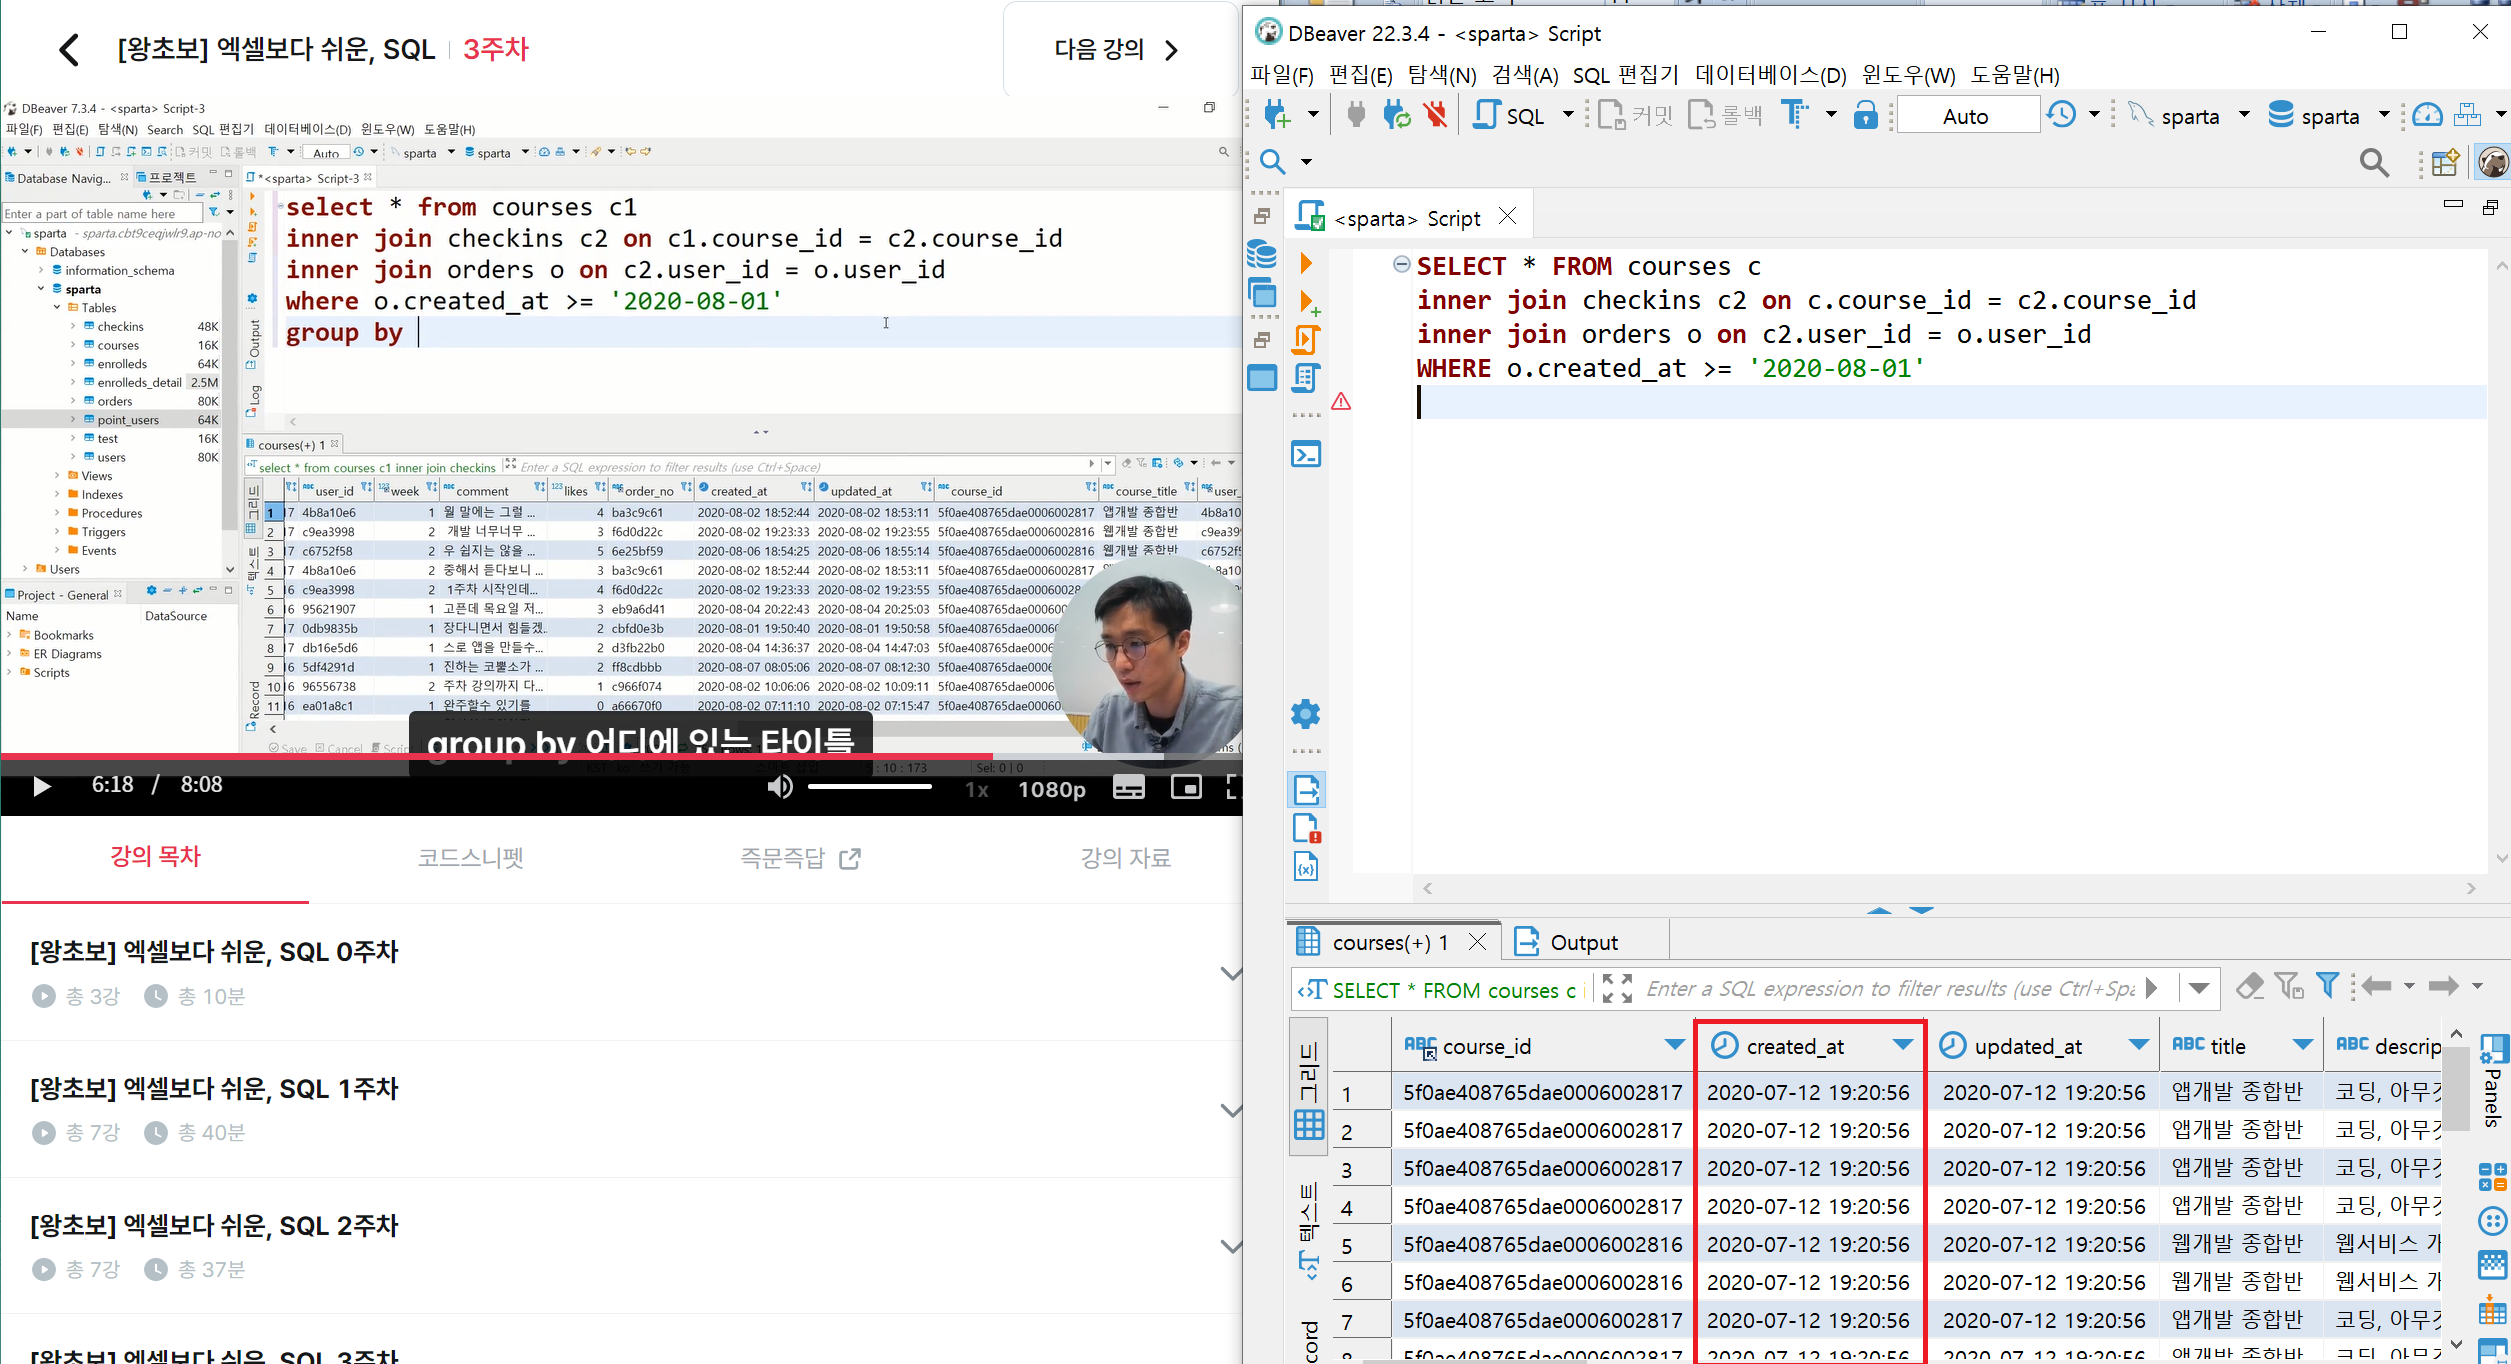
Task: Toggle the text view vertical tab
Action: point(1309,1231)
